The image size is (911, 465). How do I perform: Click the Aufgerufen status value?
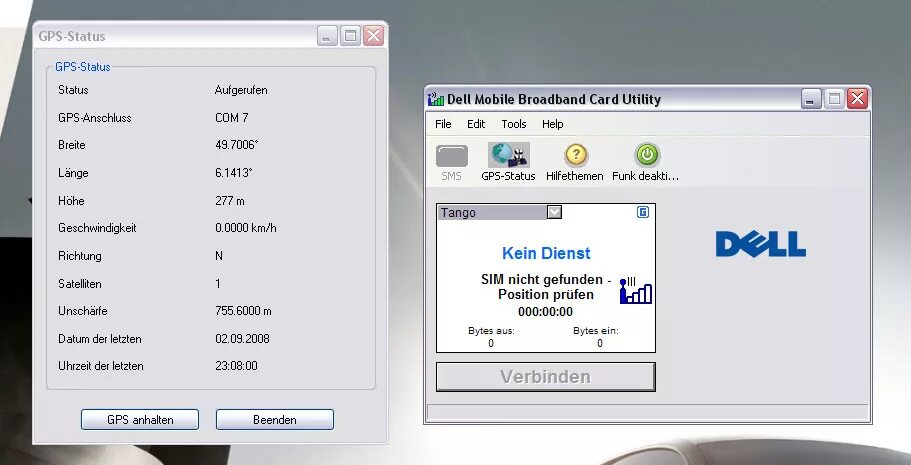pos(241,90)
